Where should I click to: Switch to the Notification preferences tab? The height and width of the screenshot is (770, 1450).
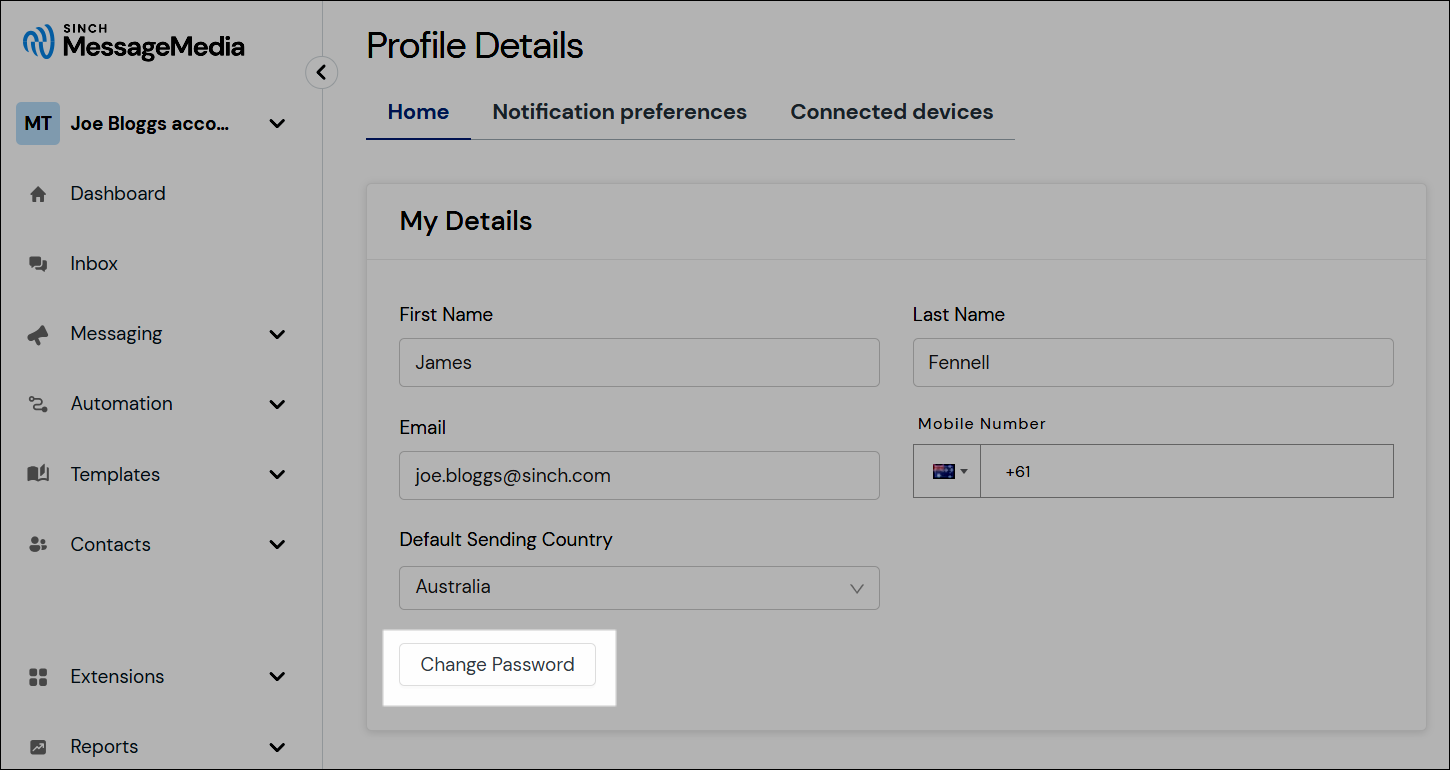[619, 112]
